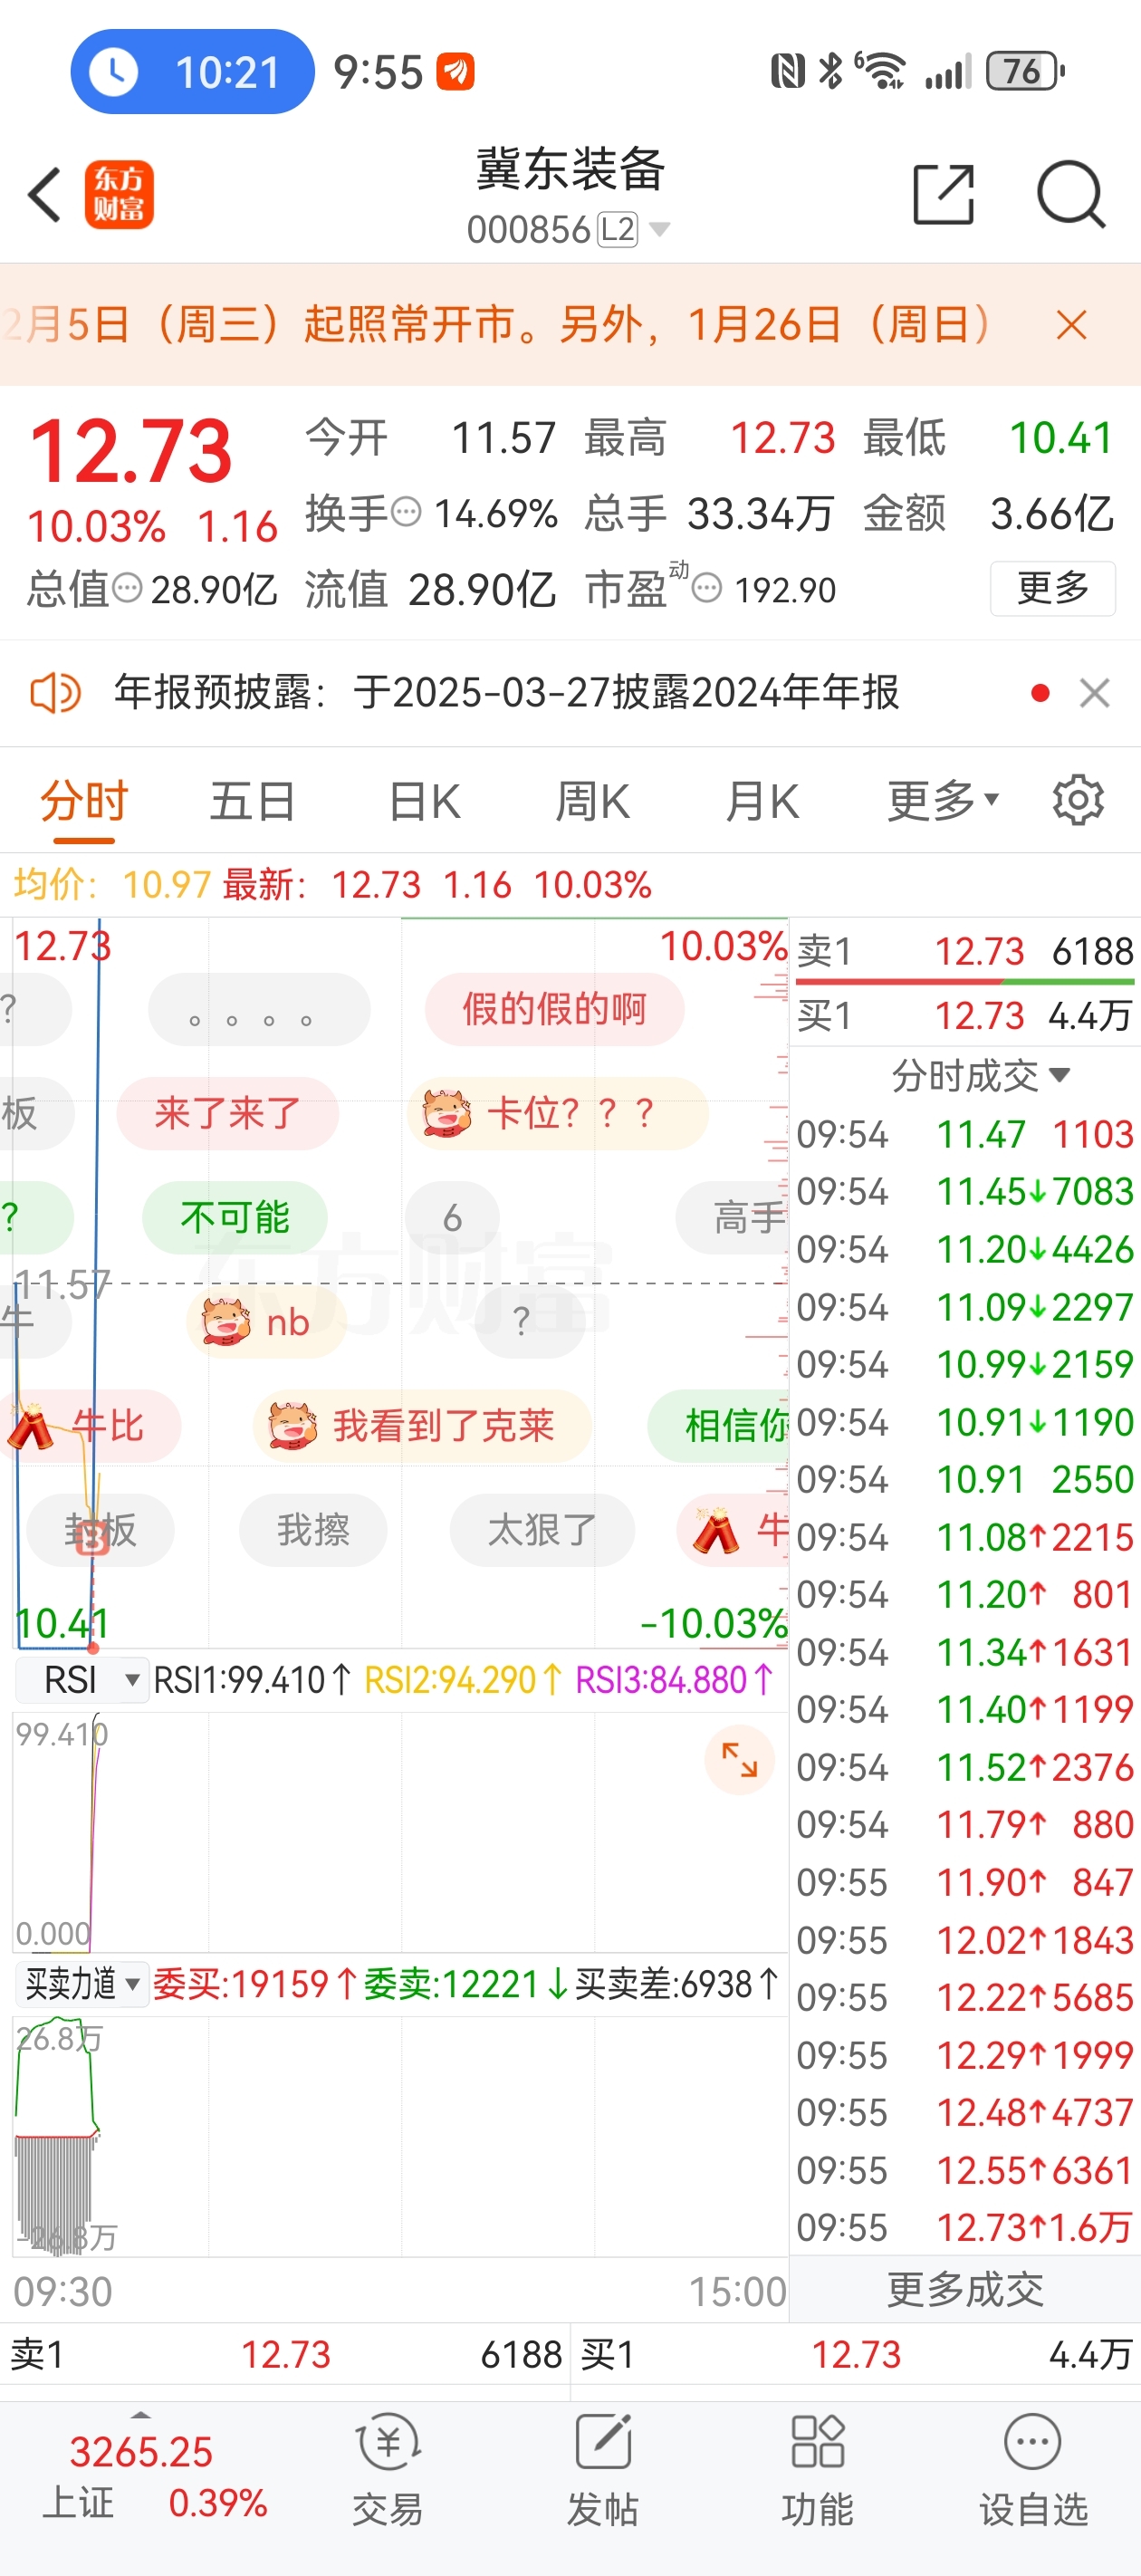The height and width of the screenshot is (2576, 1141).
Task: Tap the speaker announcement icon
Action: (x=55, y=692)
